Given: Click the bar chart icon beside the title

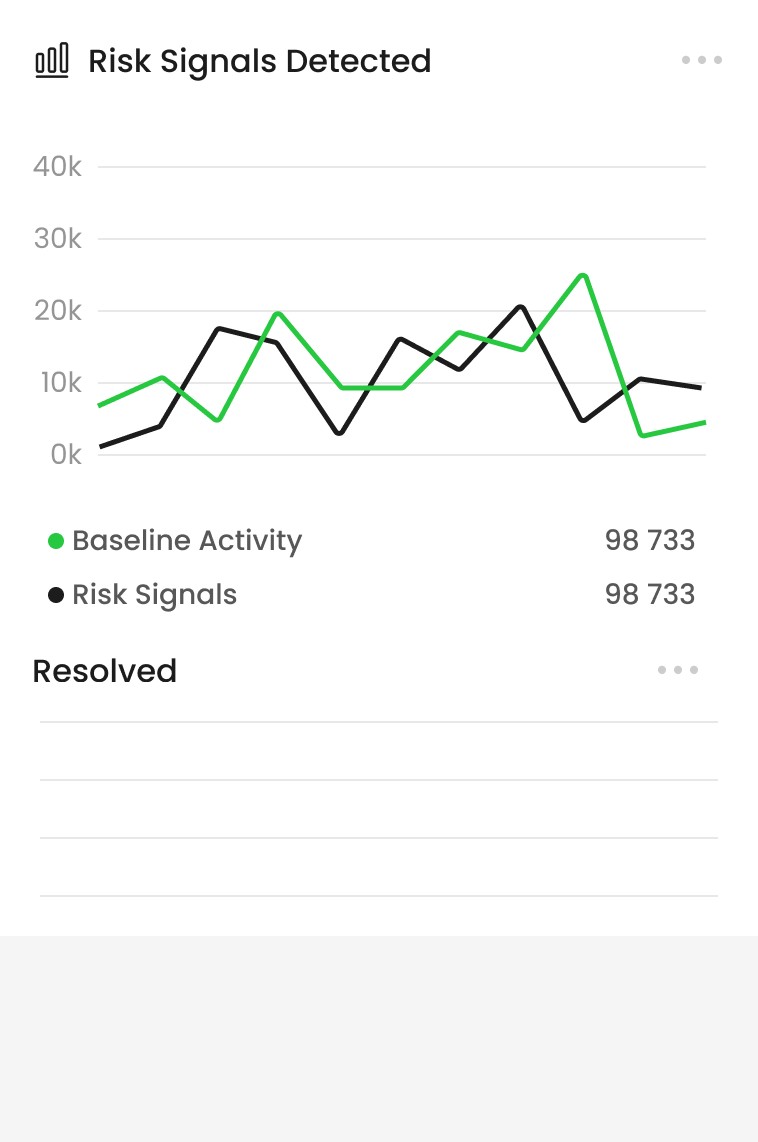Looking at the screenshot, I should pos(51,59).
